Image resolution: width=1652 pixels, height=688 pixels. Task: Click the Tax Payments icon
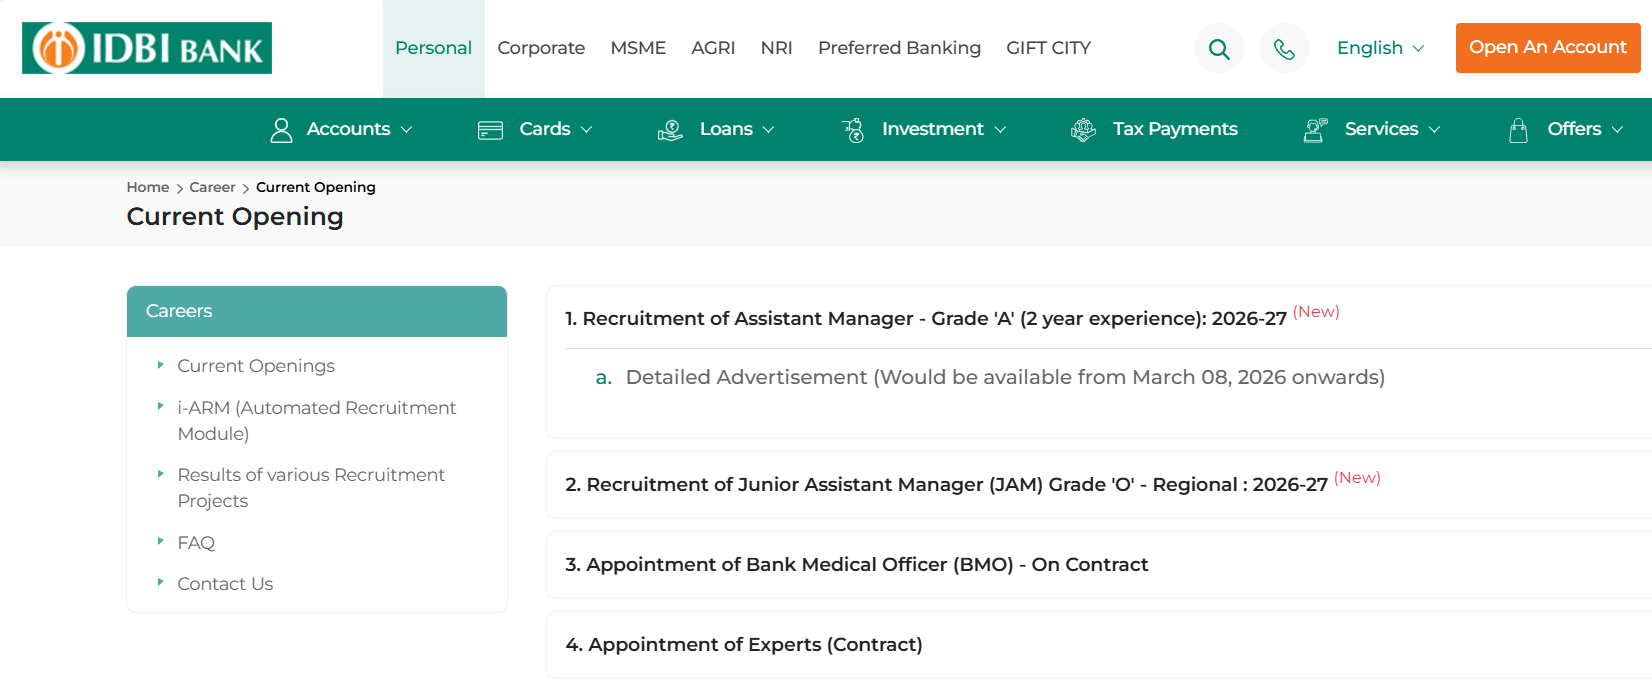[x=1083, y=130]
